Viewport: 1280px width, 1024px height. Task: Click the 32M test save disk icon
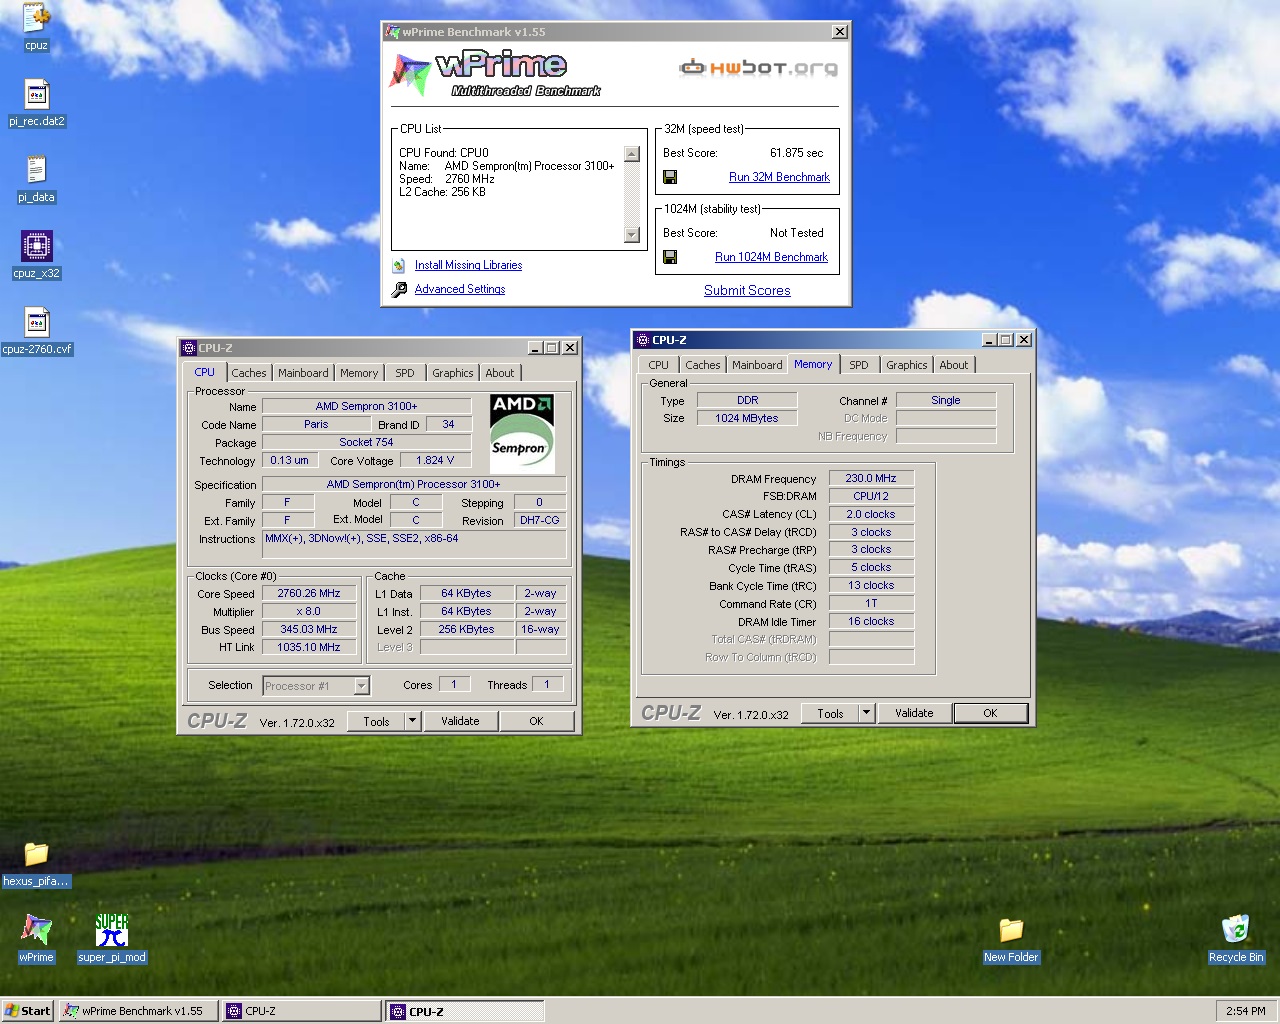670,177
